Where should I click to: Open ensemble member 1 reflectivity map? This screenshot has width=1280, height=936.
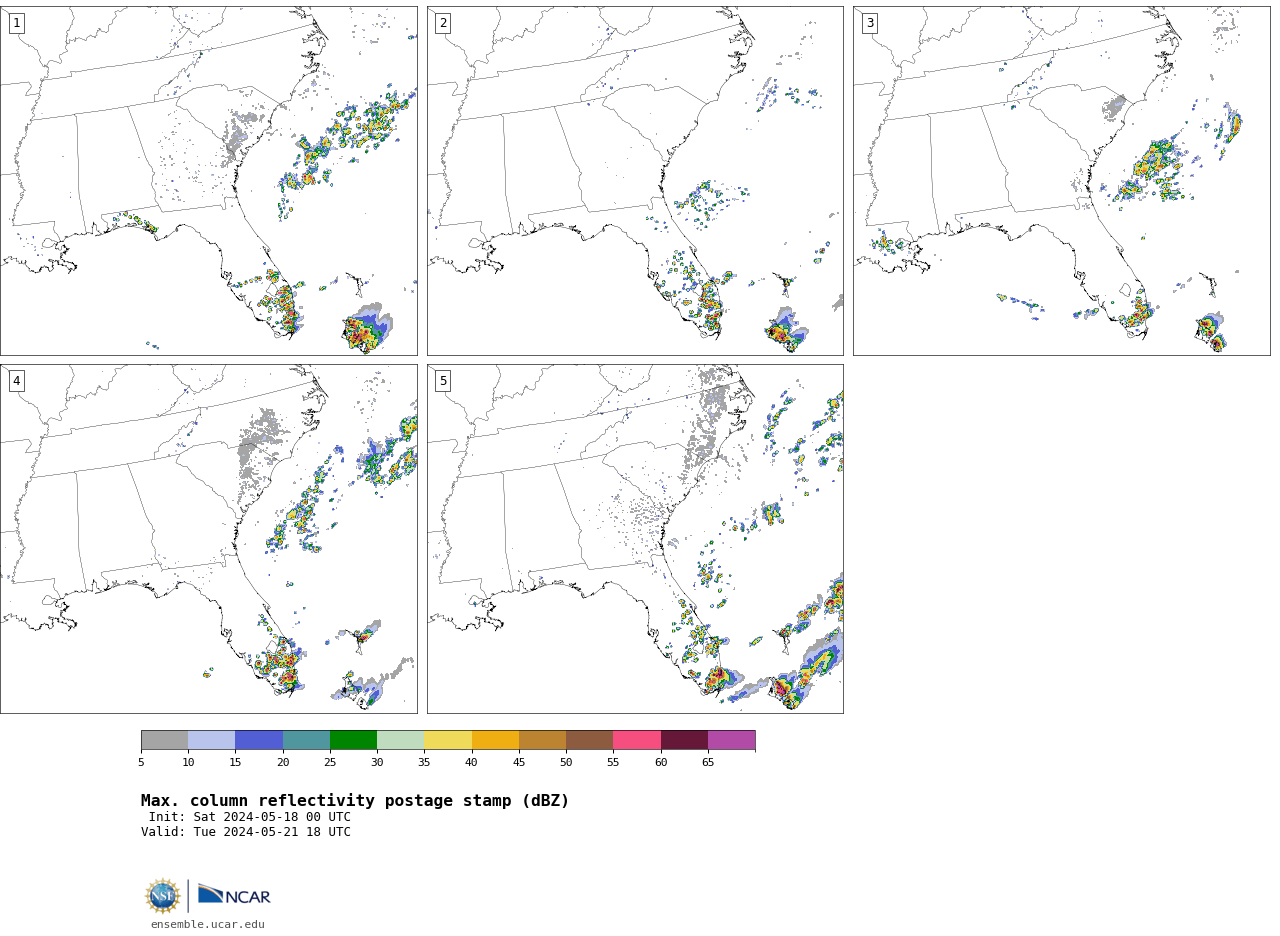tap(208, 181)
